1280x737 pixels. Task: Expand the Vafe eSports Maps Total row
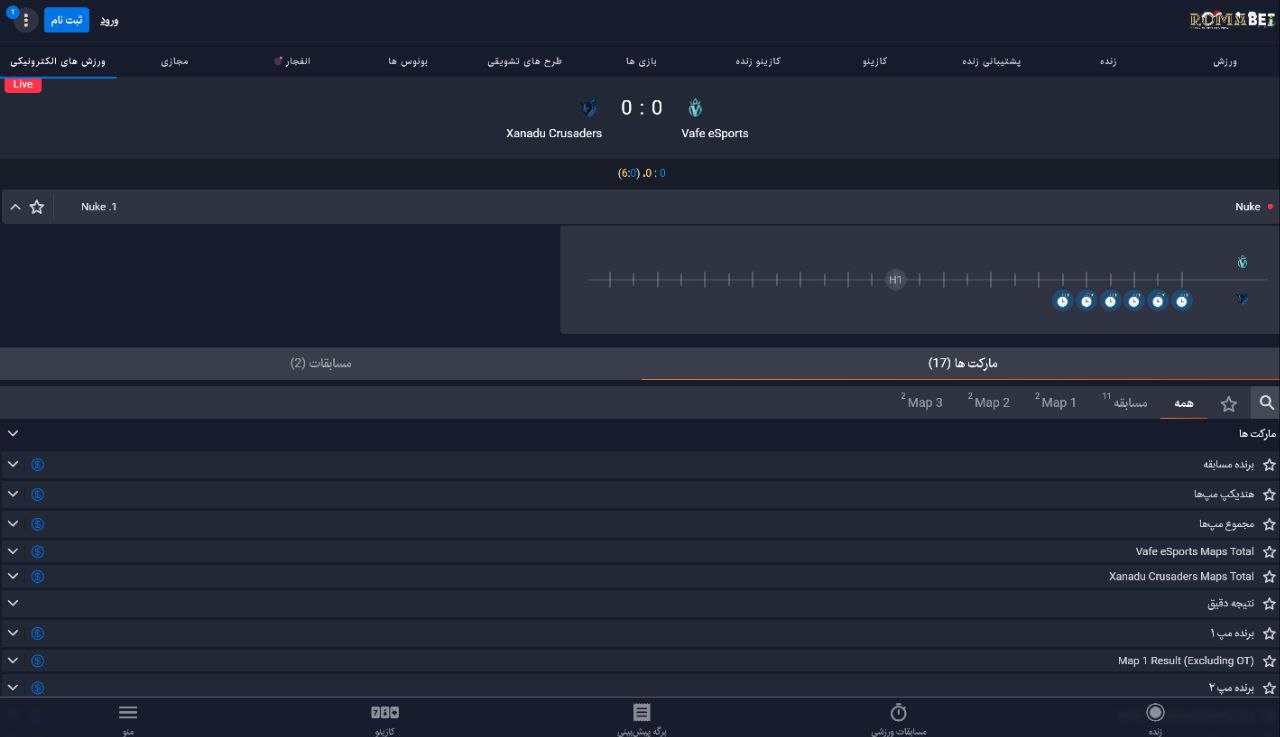(x=13, y=552)
